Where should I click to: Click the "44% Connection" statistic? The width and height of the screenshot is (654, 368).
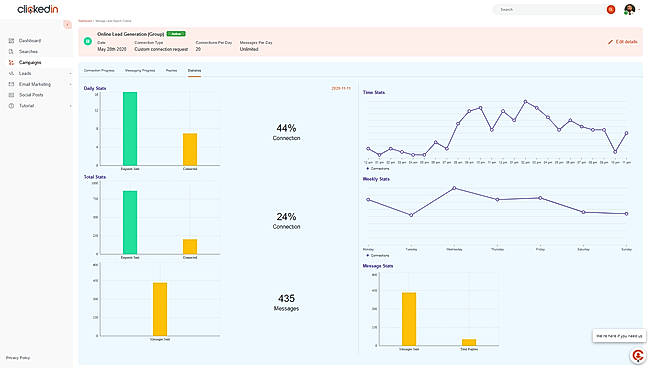click(287, 132)
